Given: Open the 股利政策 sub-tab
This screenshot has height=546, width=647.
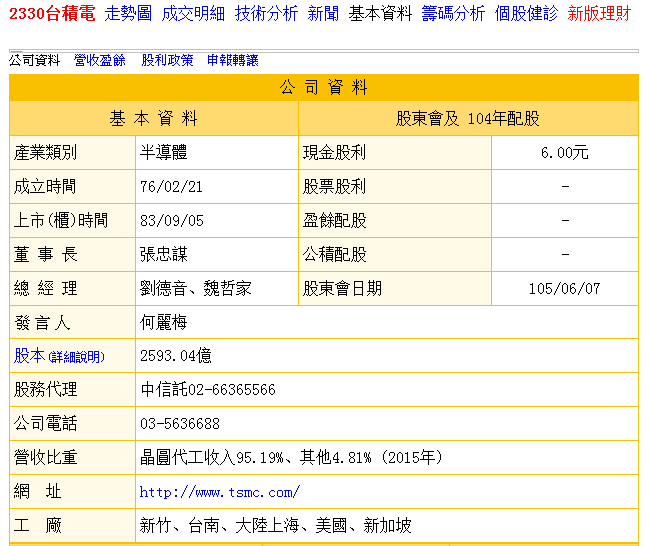Looking at the screenshot, I should click(167, 60).
